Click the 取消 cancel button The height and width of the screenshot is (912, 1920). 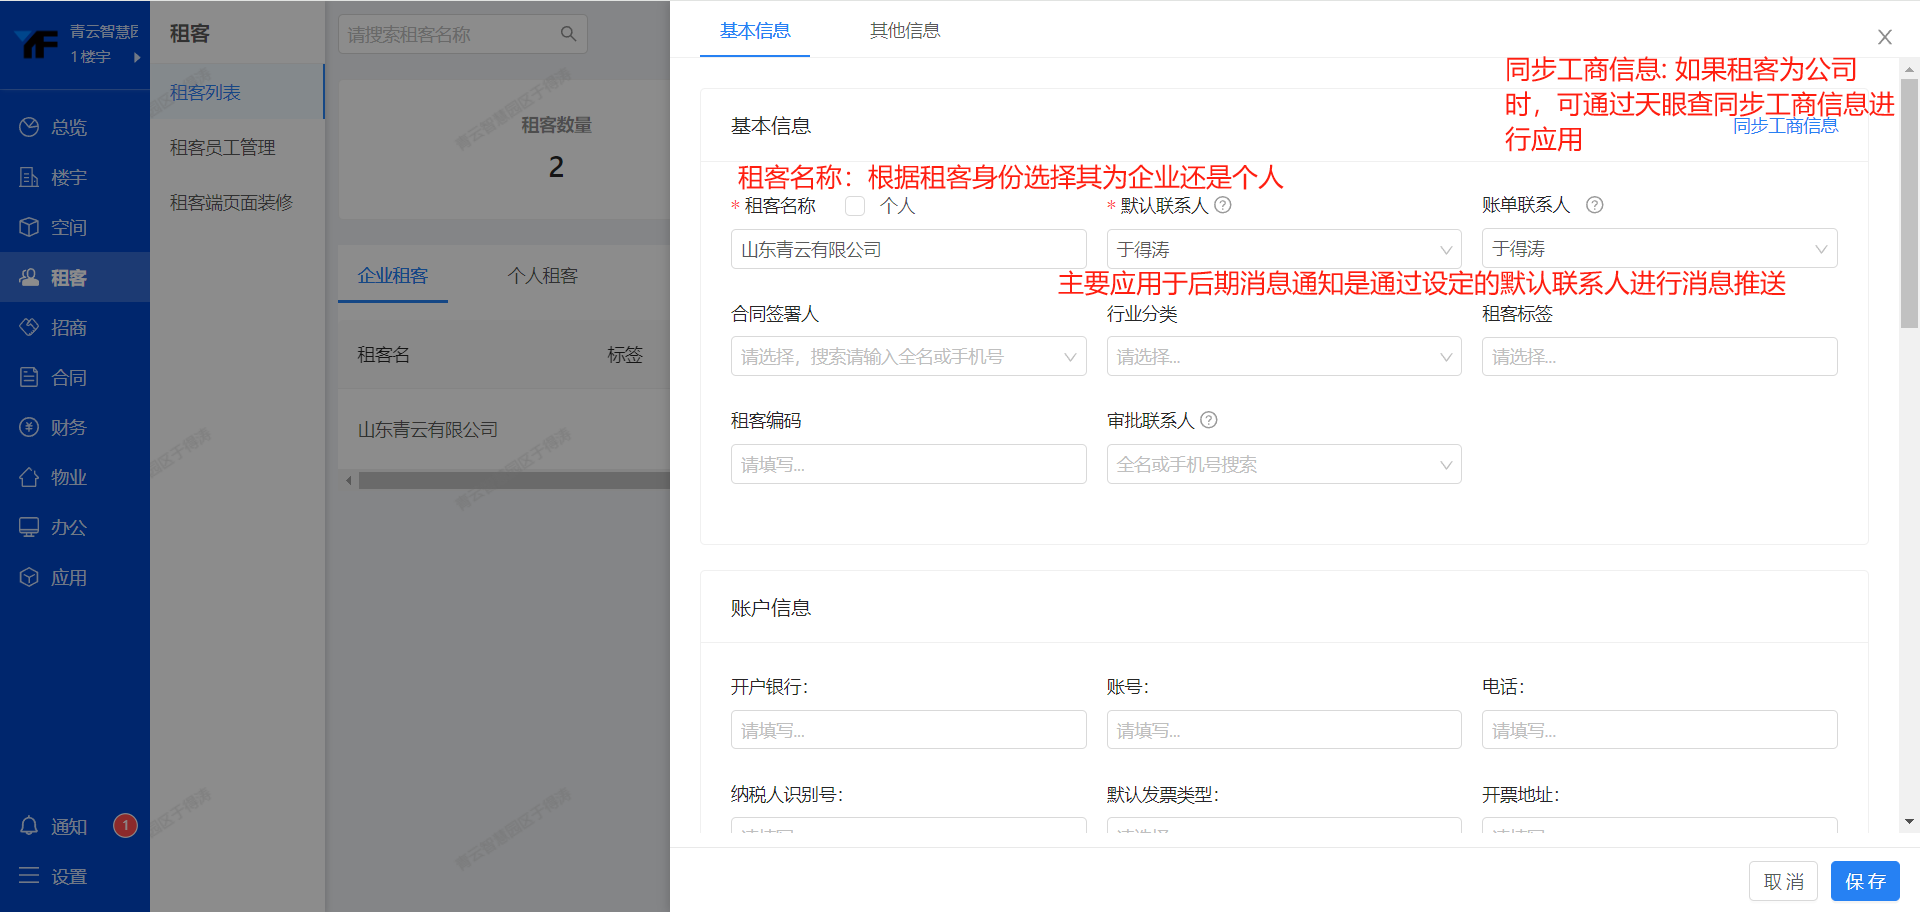[1783, 881]
